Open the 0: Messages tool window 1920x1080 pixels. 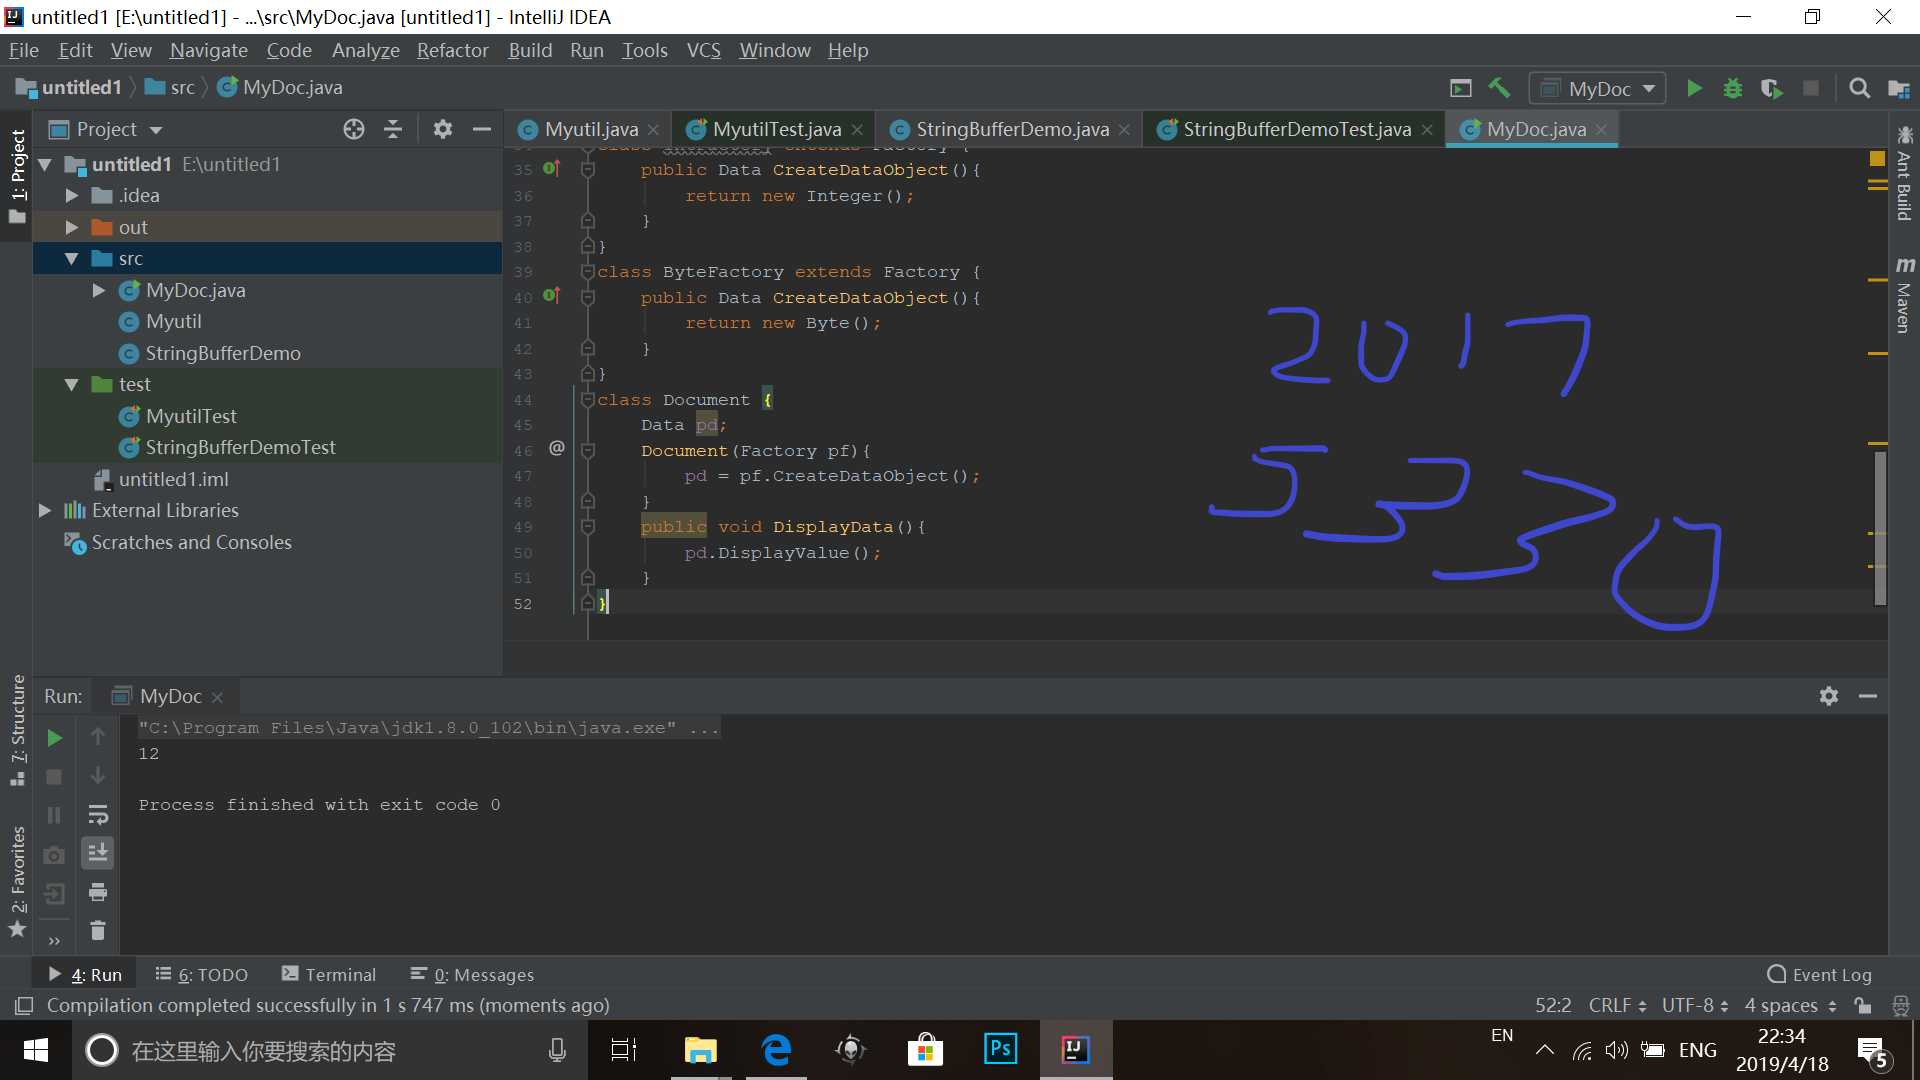tap(472, 974)
